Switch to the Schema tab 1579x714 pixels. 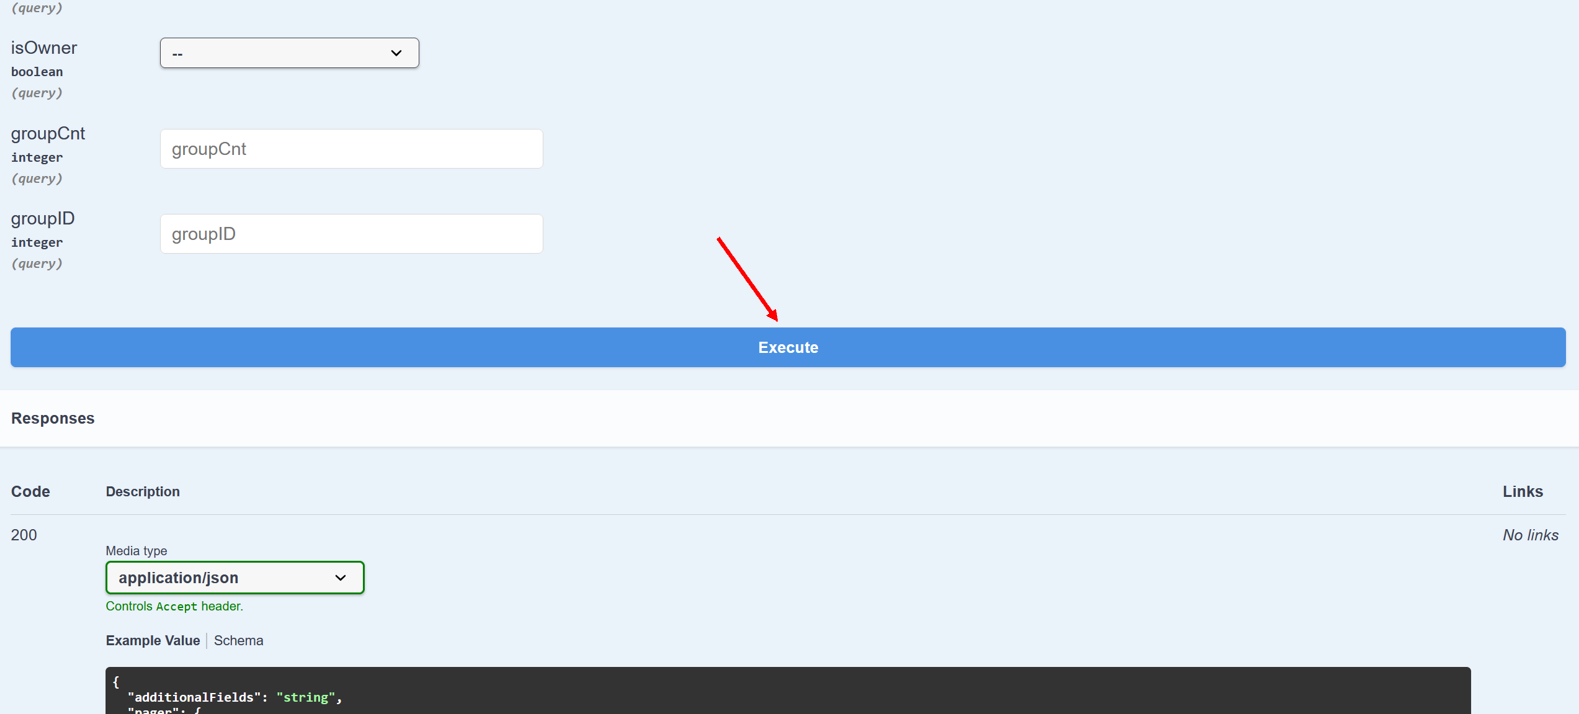[x=238, y=641]
